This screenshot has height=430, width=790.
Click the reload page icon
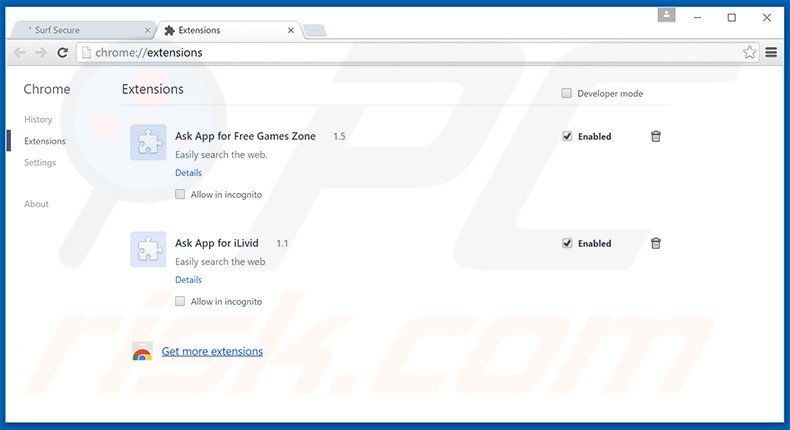(62, 52)
